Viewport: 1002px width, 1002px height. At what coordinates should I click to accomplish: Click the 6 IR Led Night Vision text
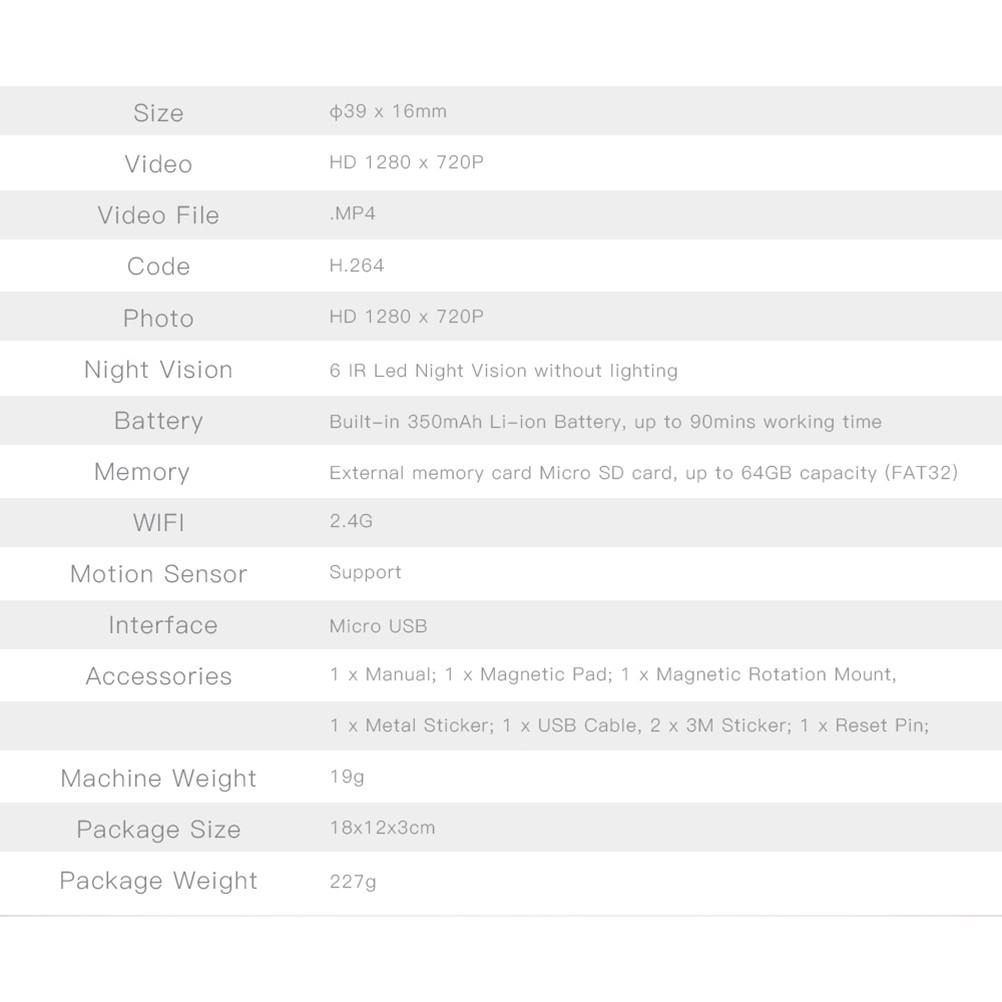[x=503, y=371]
